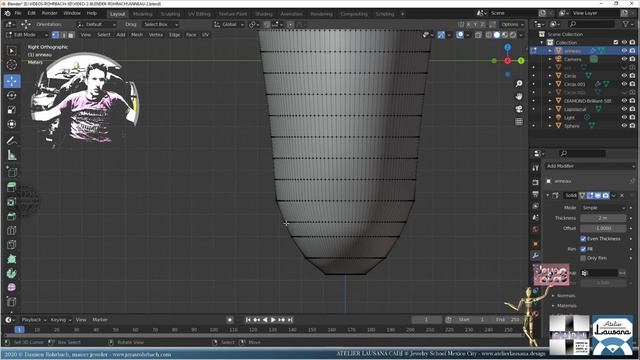Click the viewport zoom magnifier icon
The image size is (640, 360).
click(x=519, y=84)
